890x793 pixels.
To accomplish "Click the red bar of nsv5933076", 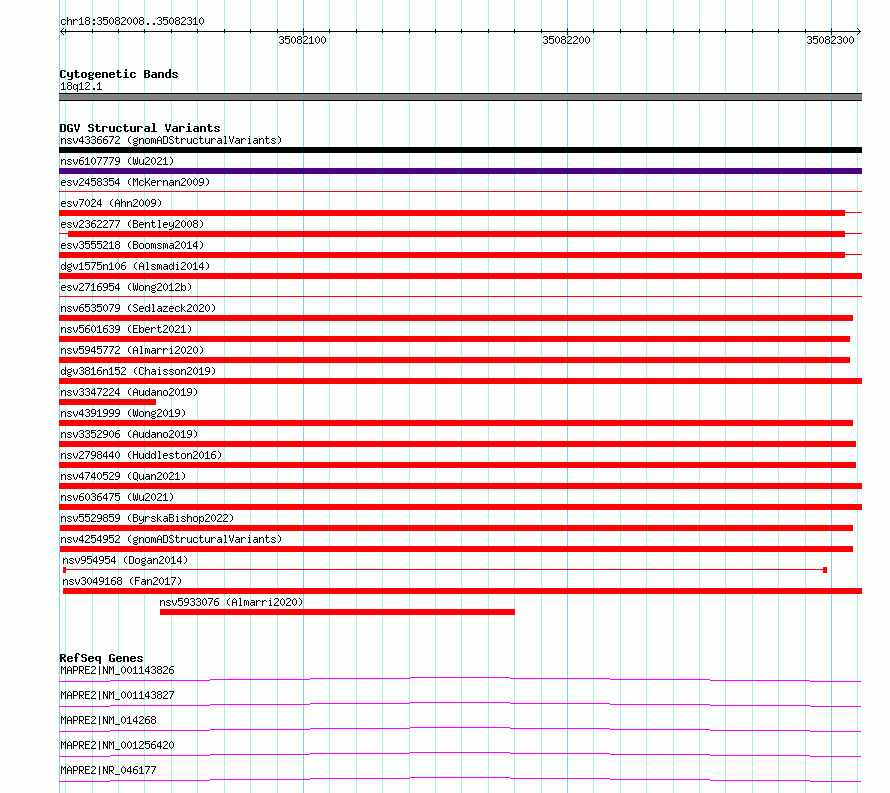I will click(x=337, y=612).
